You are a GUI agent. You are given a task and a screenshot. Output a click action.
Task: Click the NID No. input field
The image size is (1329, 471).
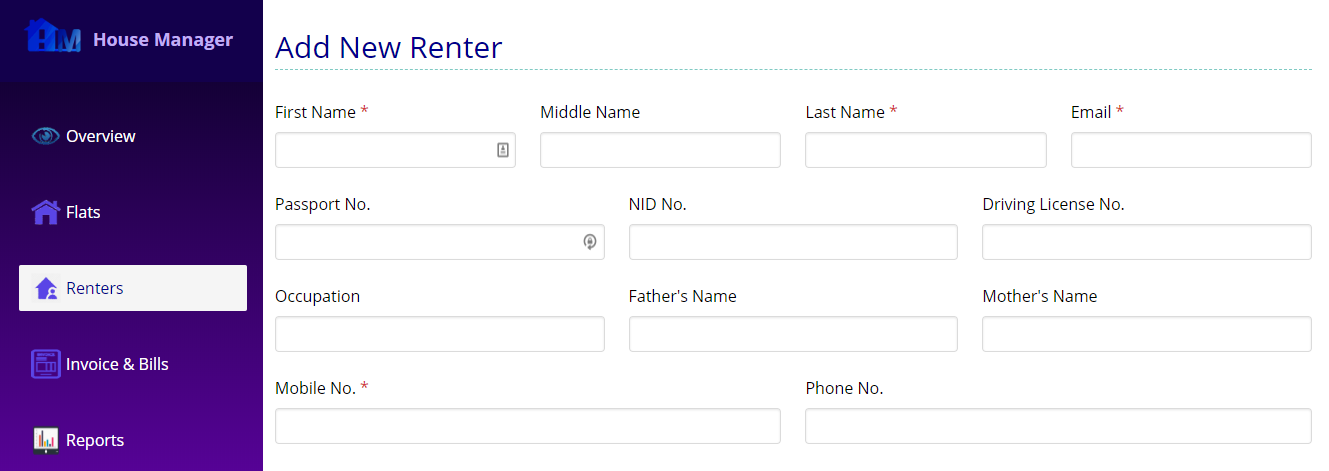(793, 242)
